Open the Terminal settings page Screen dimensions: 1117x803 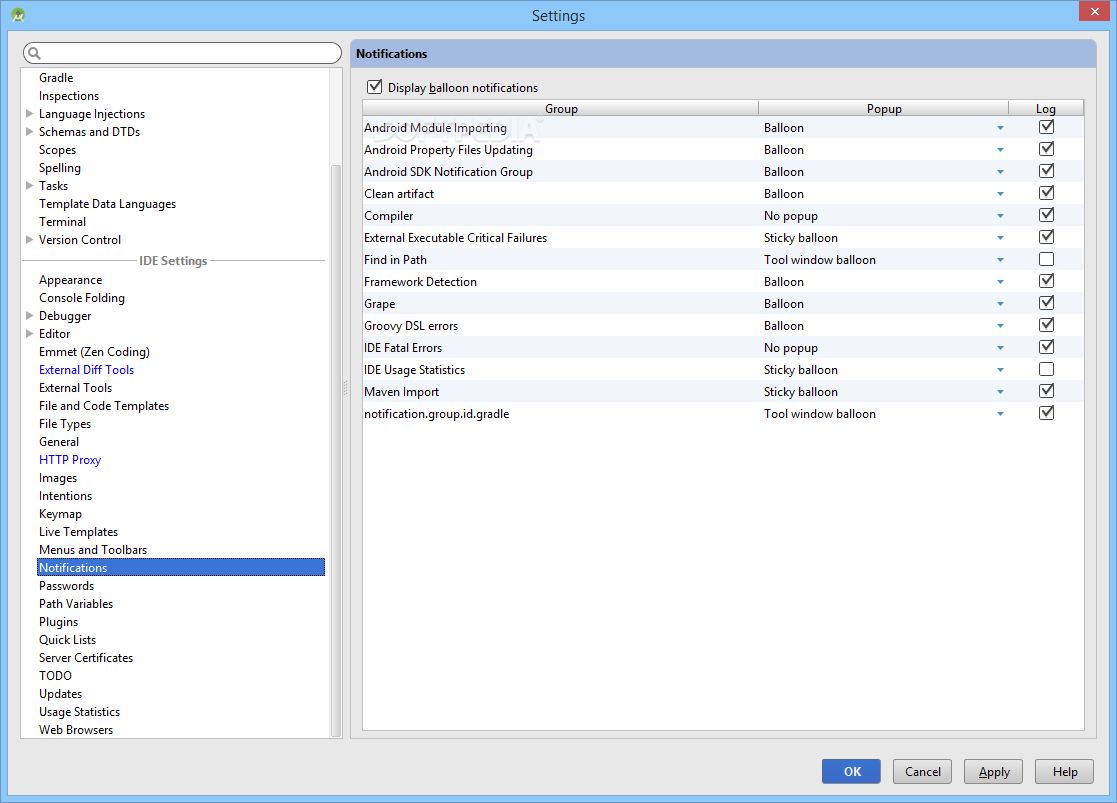point(63,222)
